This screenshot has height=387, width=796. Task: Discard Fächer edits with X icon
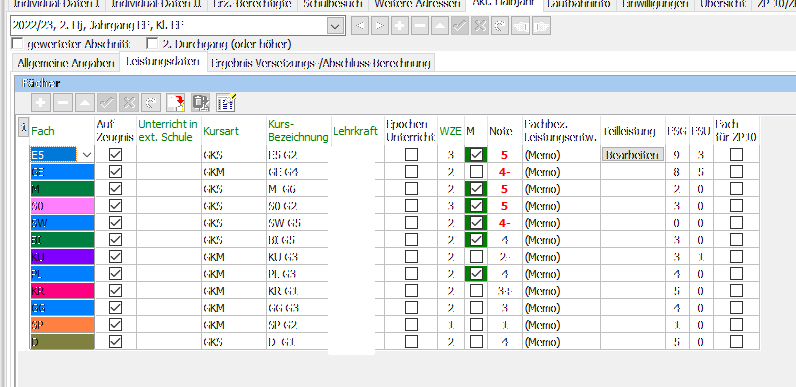pos(128,103)
